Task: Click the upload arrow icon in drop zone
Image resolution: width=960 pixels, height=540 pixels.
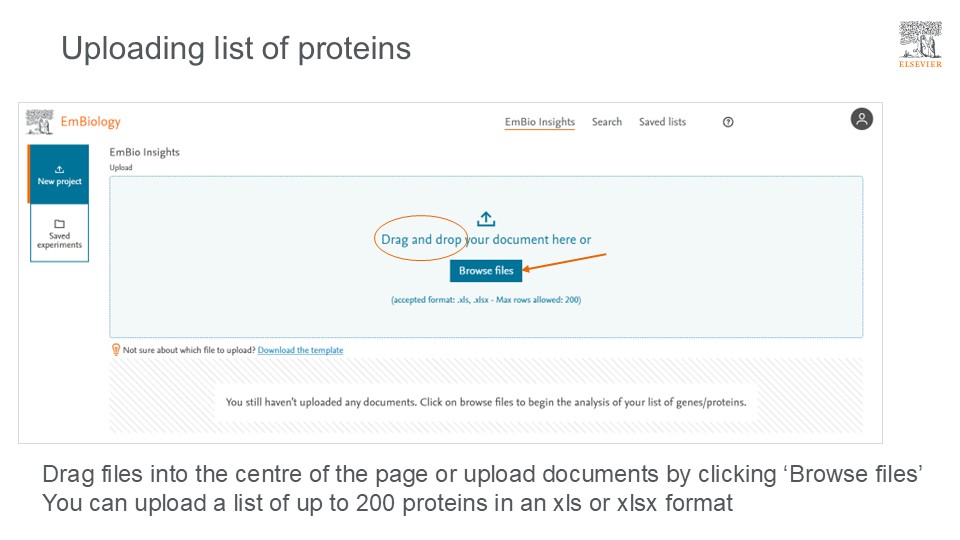Action: (x=486, y=219)
